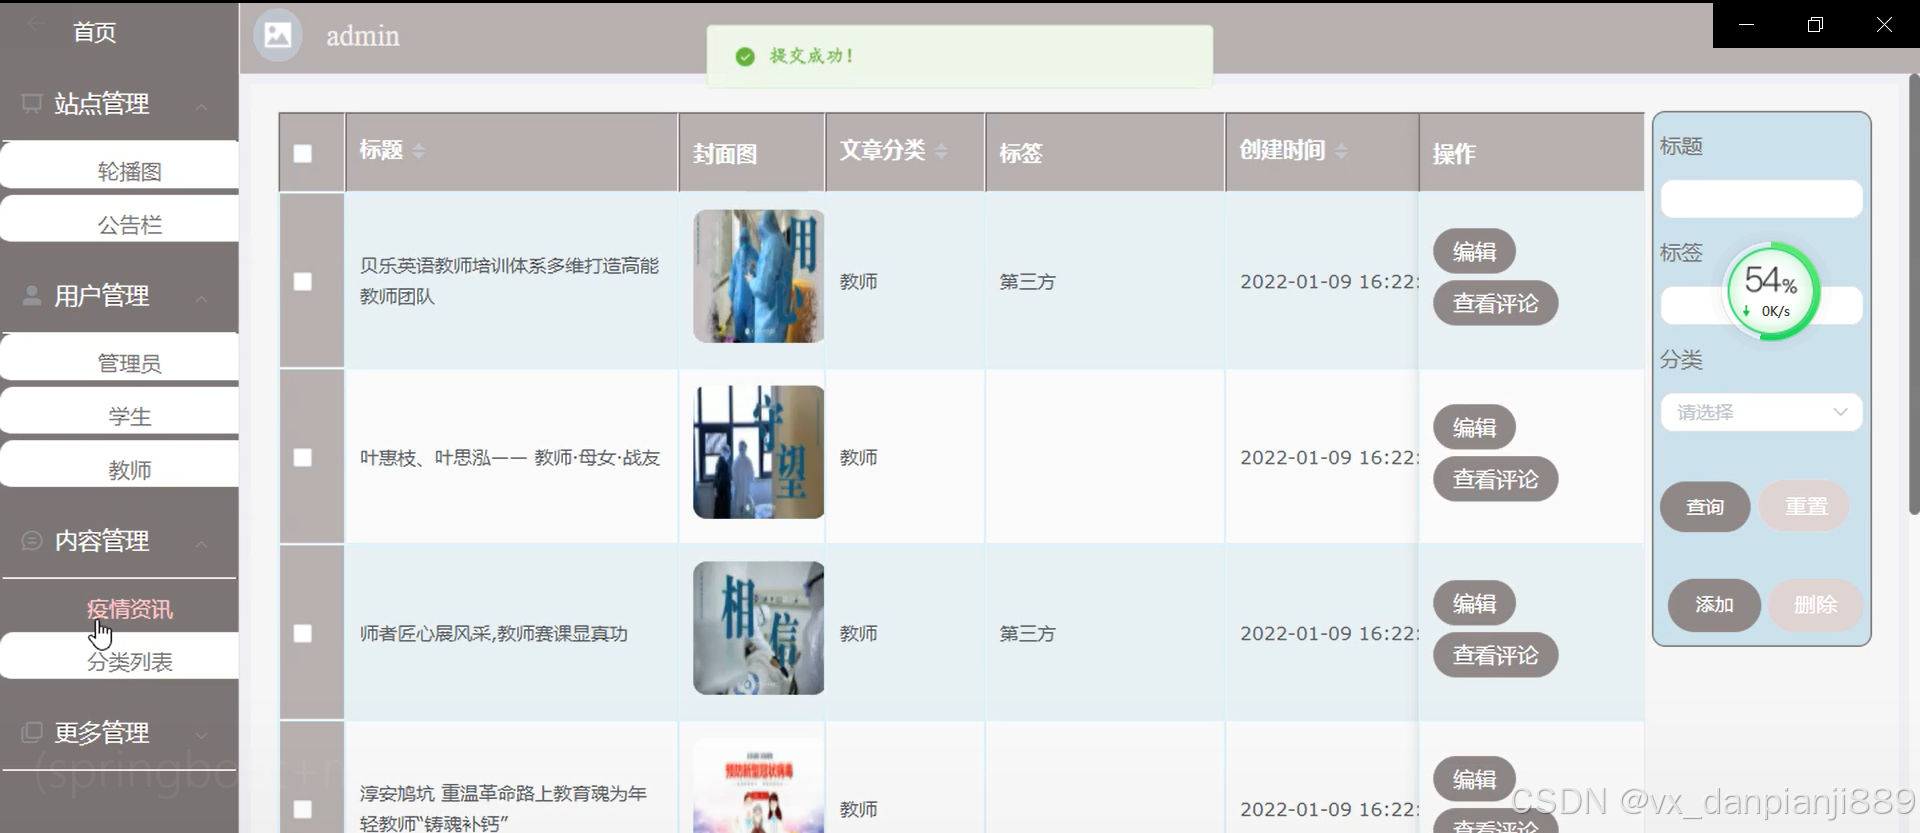Open the 公告栏 menu item
The width and height of the screenshot is (1920, 833).
[120, 220]
